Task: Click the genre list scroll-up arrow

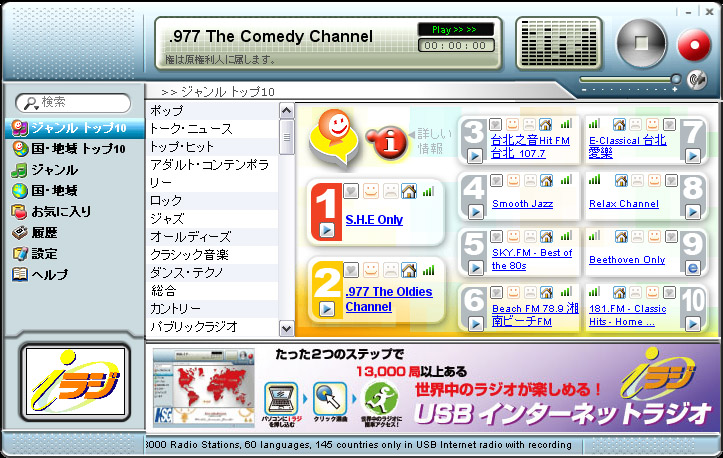Action: click(286, 111)
